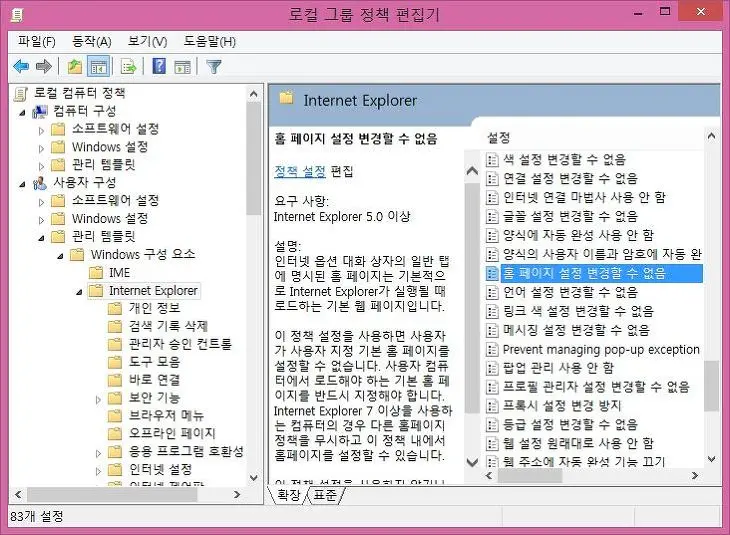This screenshot has height=535, width=730.
Task: Select the 브라우저 메뉴 tree folder
Action: (166, 415)
